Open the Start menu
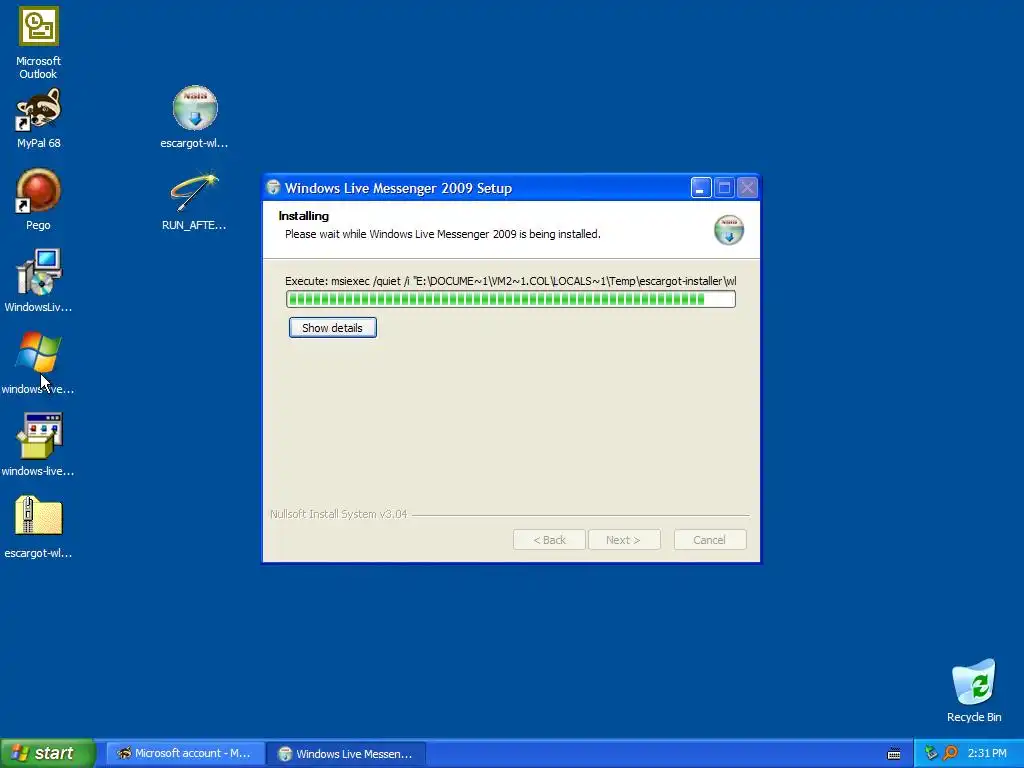 click(x=48, y=753)
